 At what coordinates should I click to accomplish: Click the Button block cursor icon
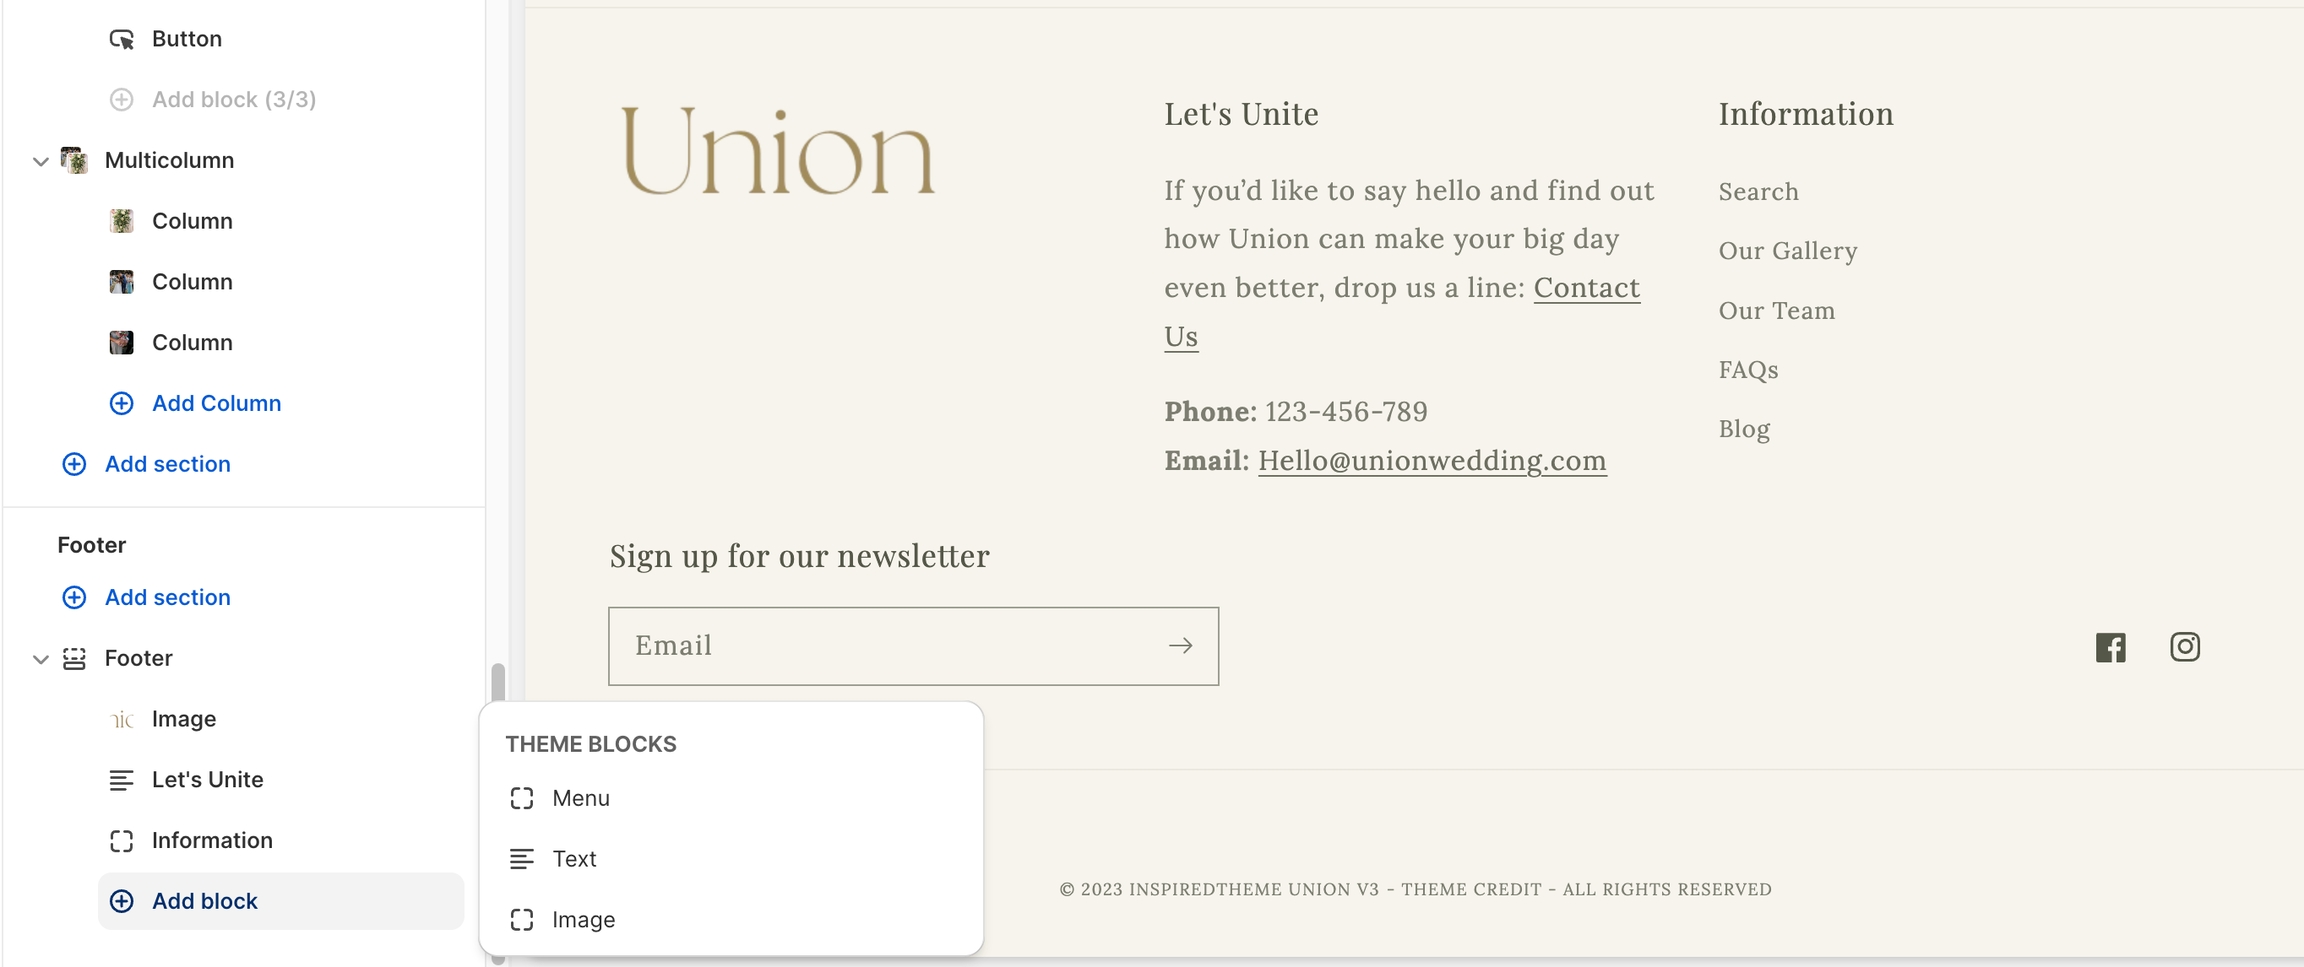[x=121, y=39]
